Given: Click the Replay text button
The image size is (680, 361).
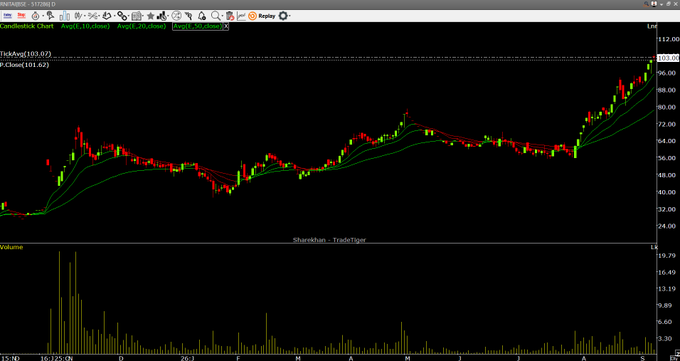Looking at the screenshot, I should (267, 16).
